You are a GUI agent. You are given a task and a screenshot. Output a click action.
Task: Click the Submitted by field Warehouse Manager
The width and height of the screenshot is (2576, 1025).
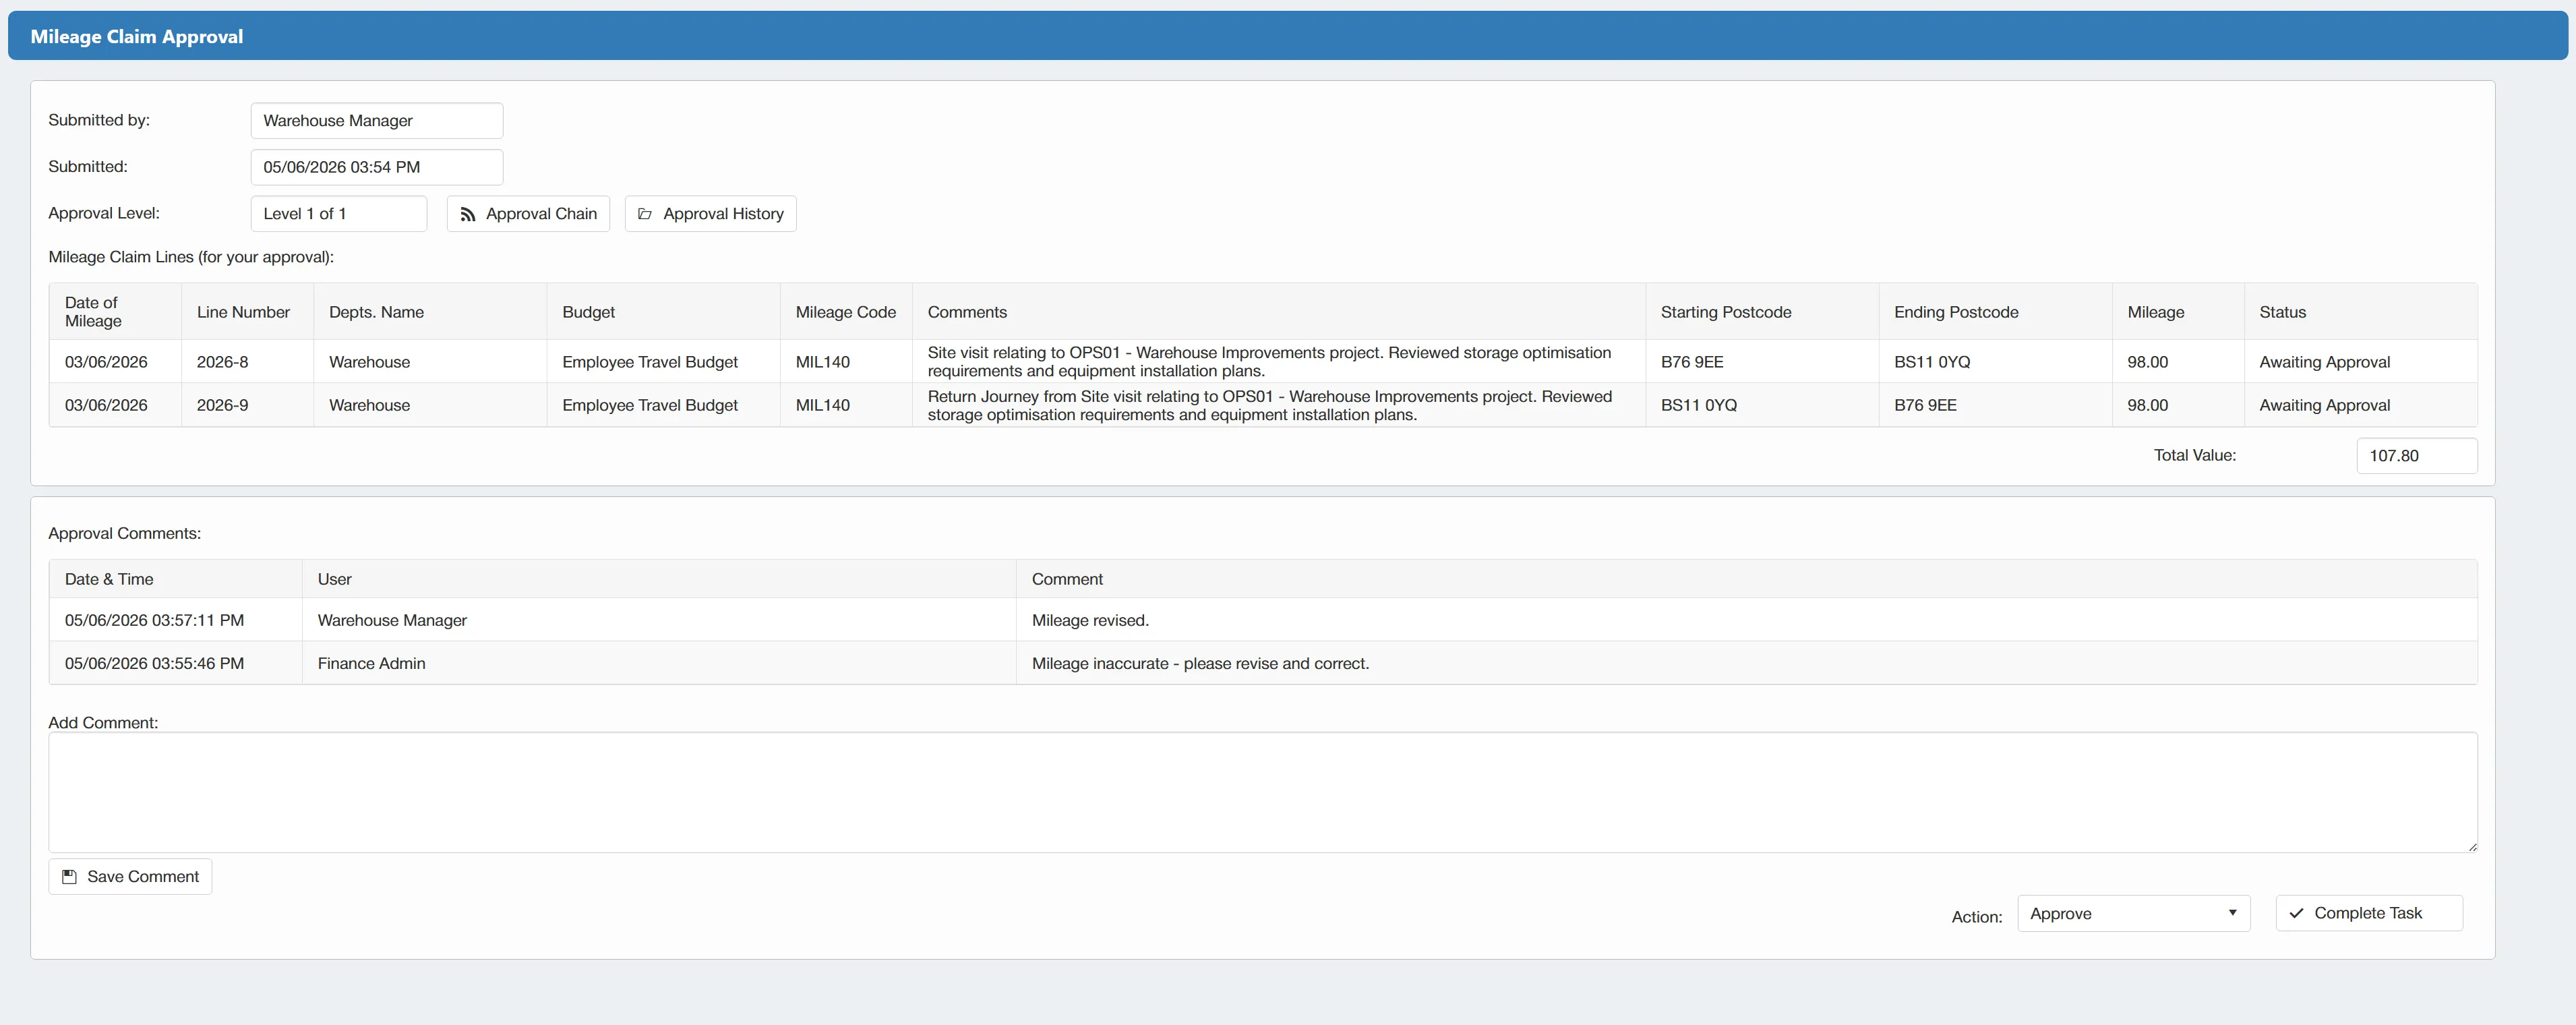pyautogui.click(x=377, y=121)
